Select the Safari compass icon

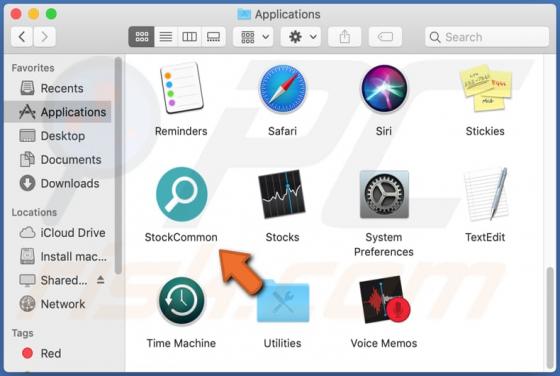click(x=282, y=89)
